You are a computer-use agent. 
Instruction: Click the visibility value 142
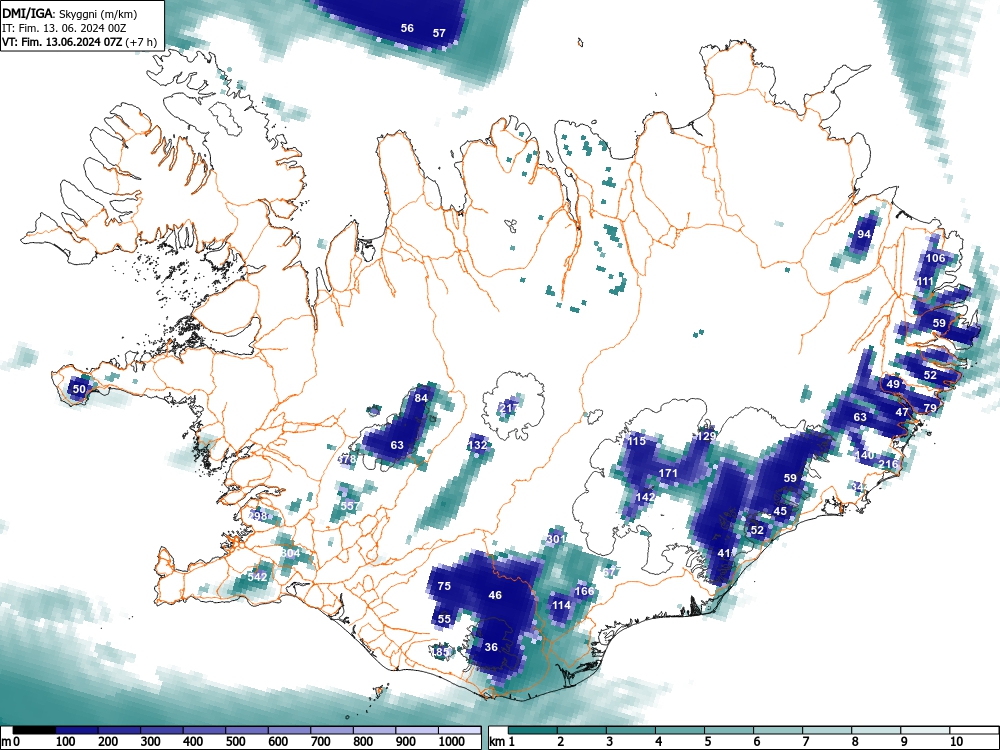point(645,497)
